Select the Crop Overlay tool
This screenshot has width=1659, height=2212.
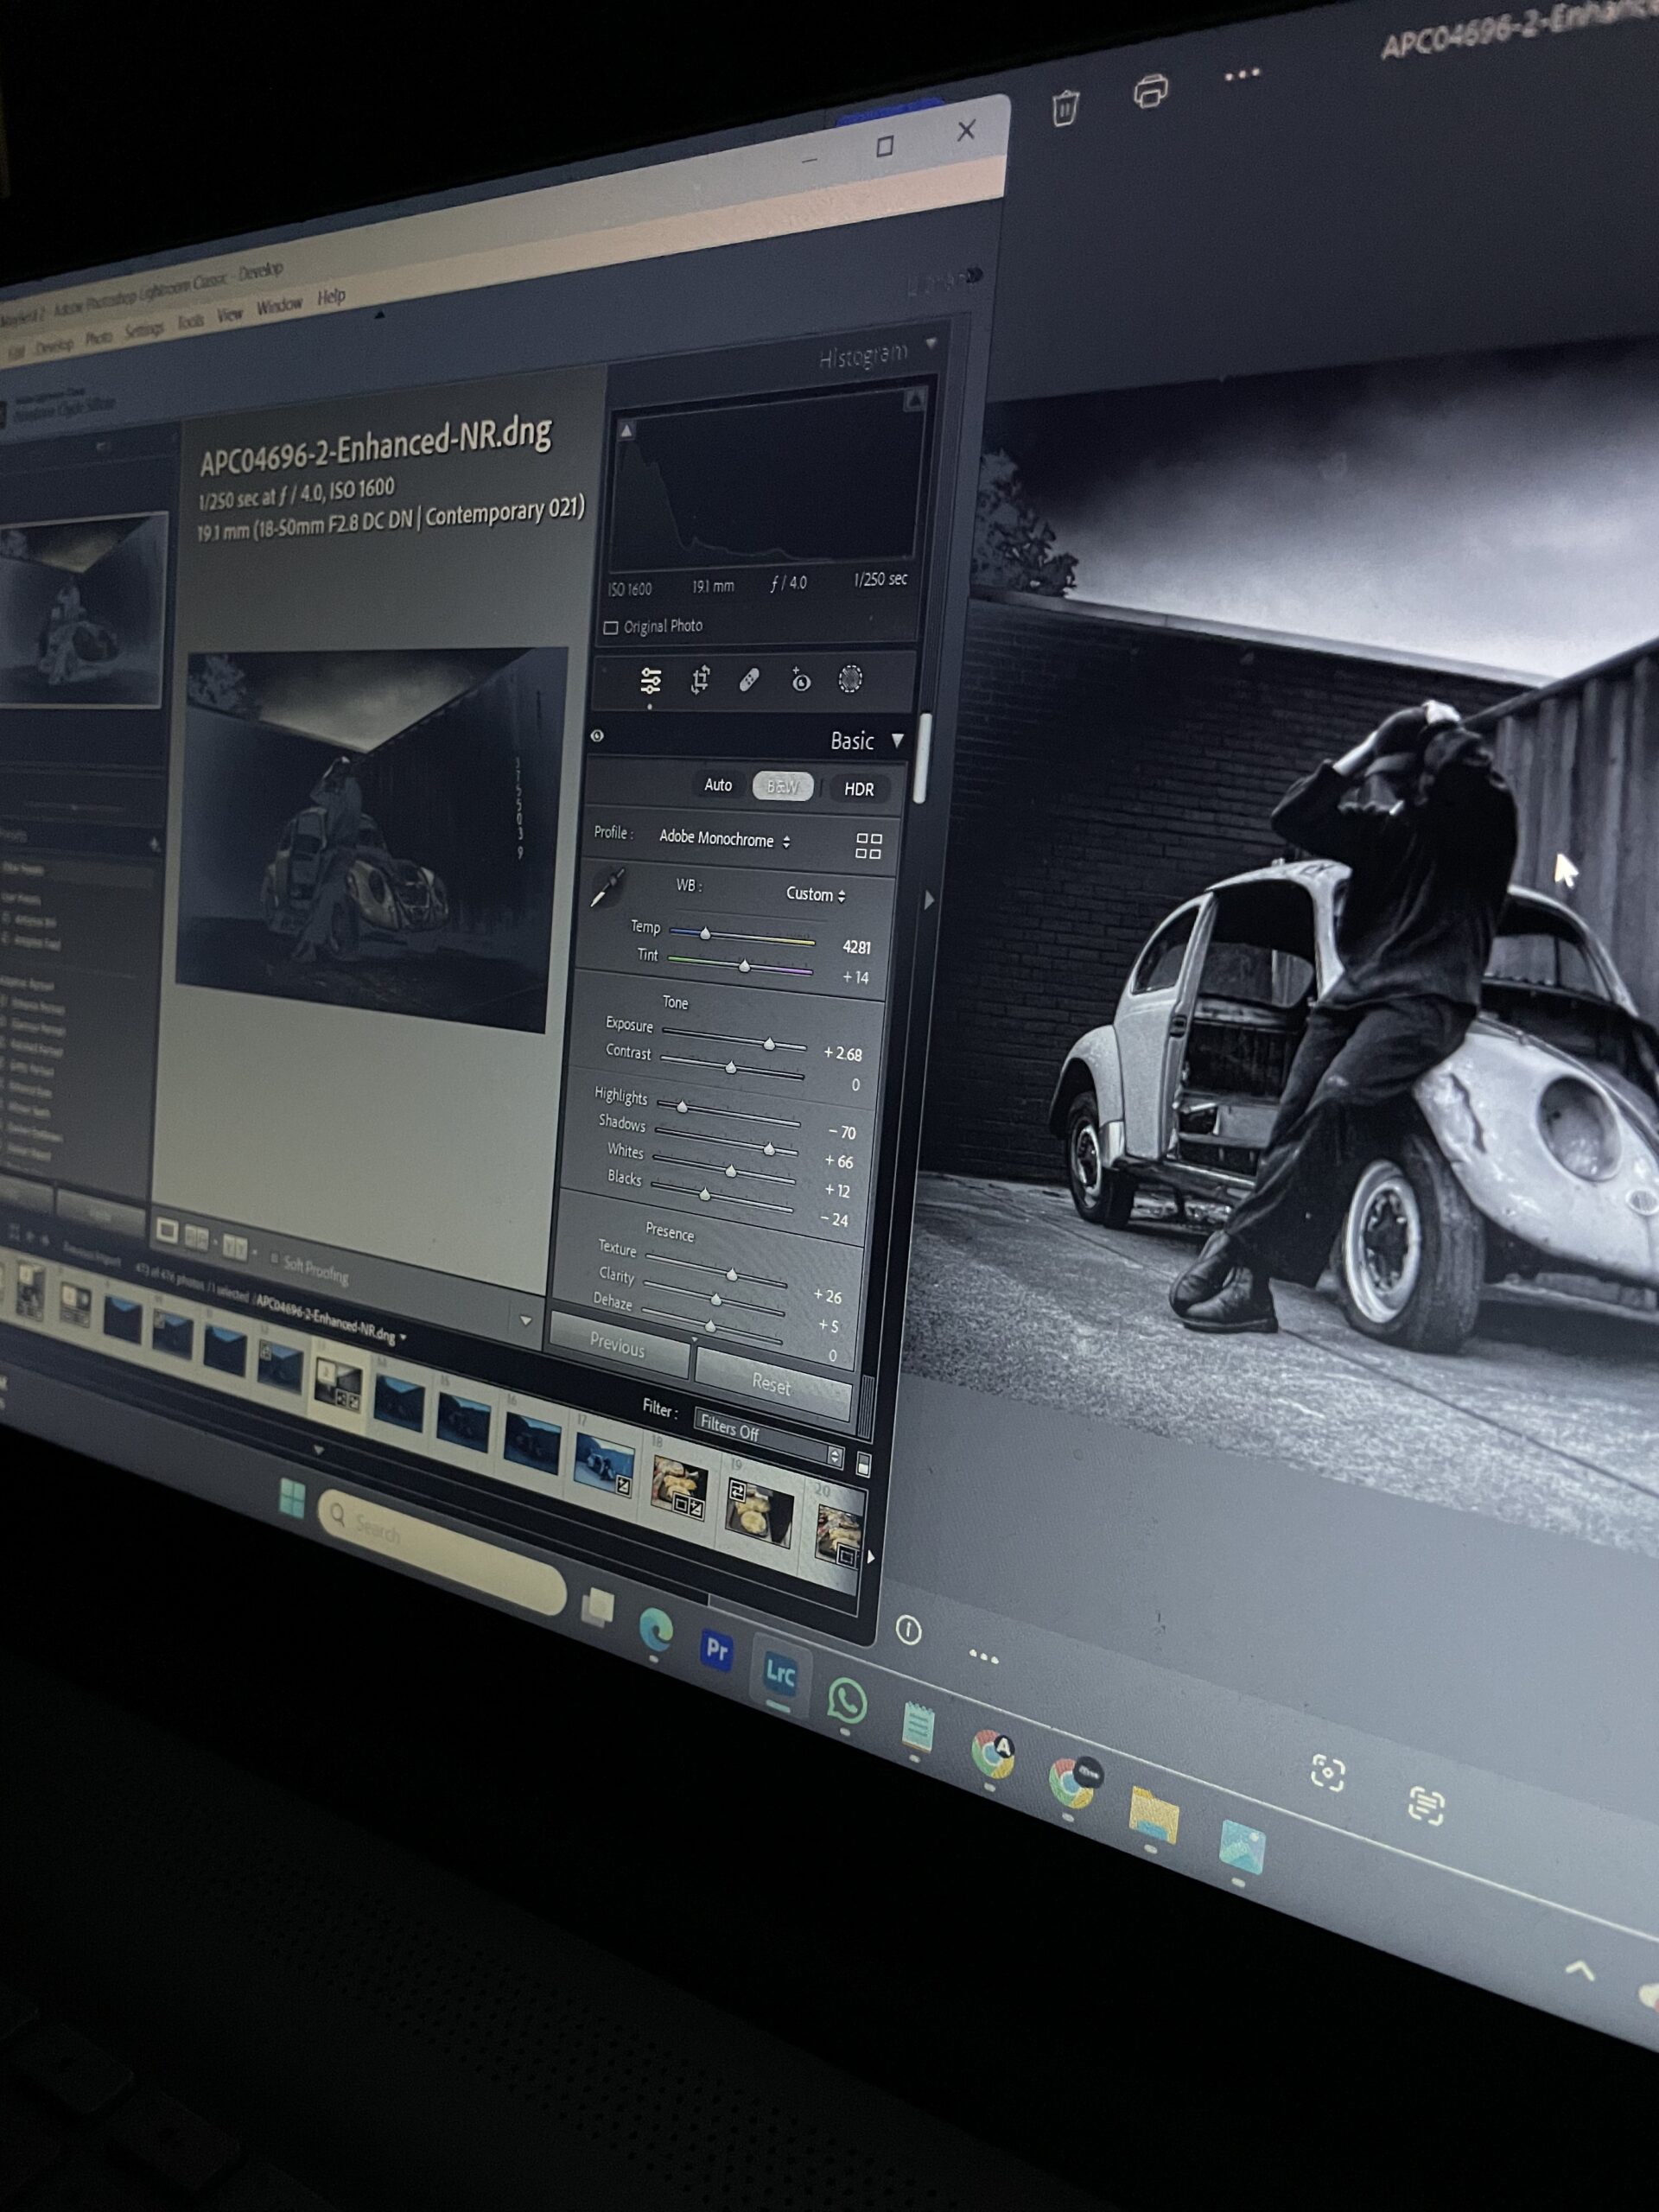tap(700, 681)
